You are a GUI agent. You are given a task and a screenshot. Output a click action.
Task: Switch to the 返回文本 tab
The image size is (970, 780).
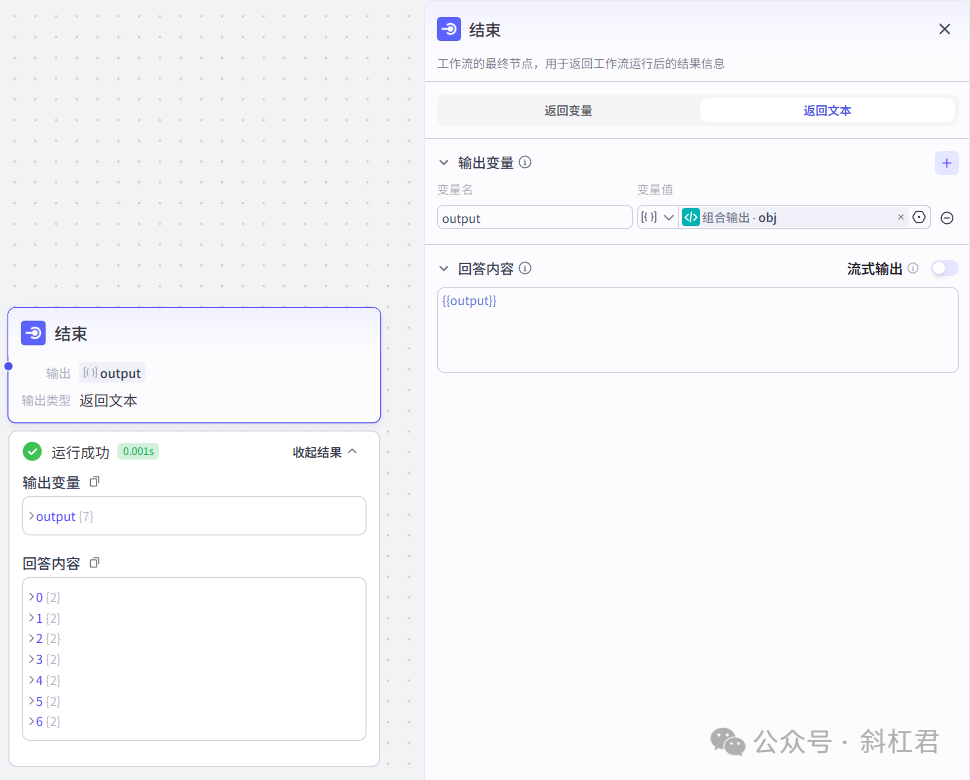(x=827, y=111)
